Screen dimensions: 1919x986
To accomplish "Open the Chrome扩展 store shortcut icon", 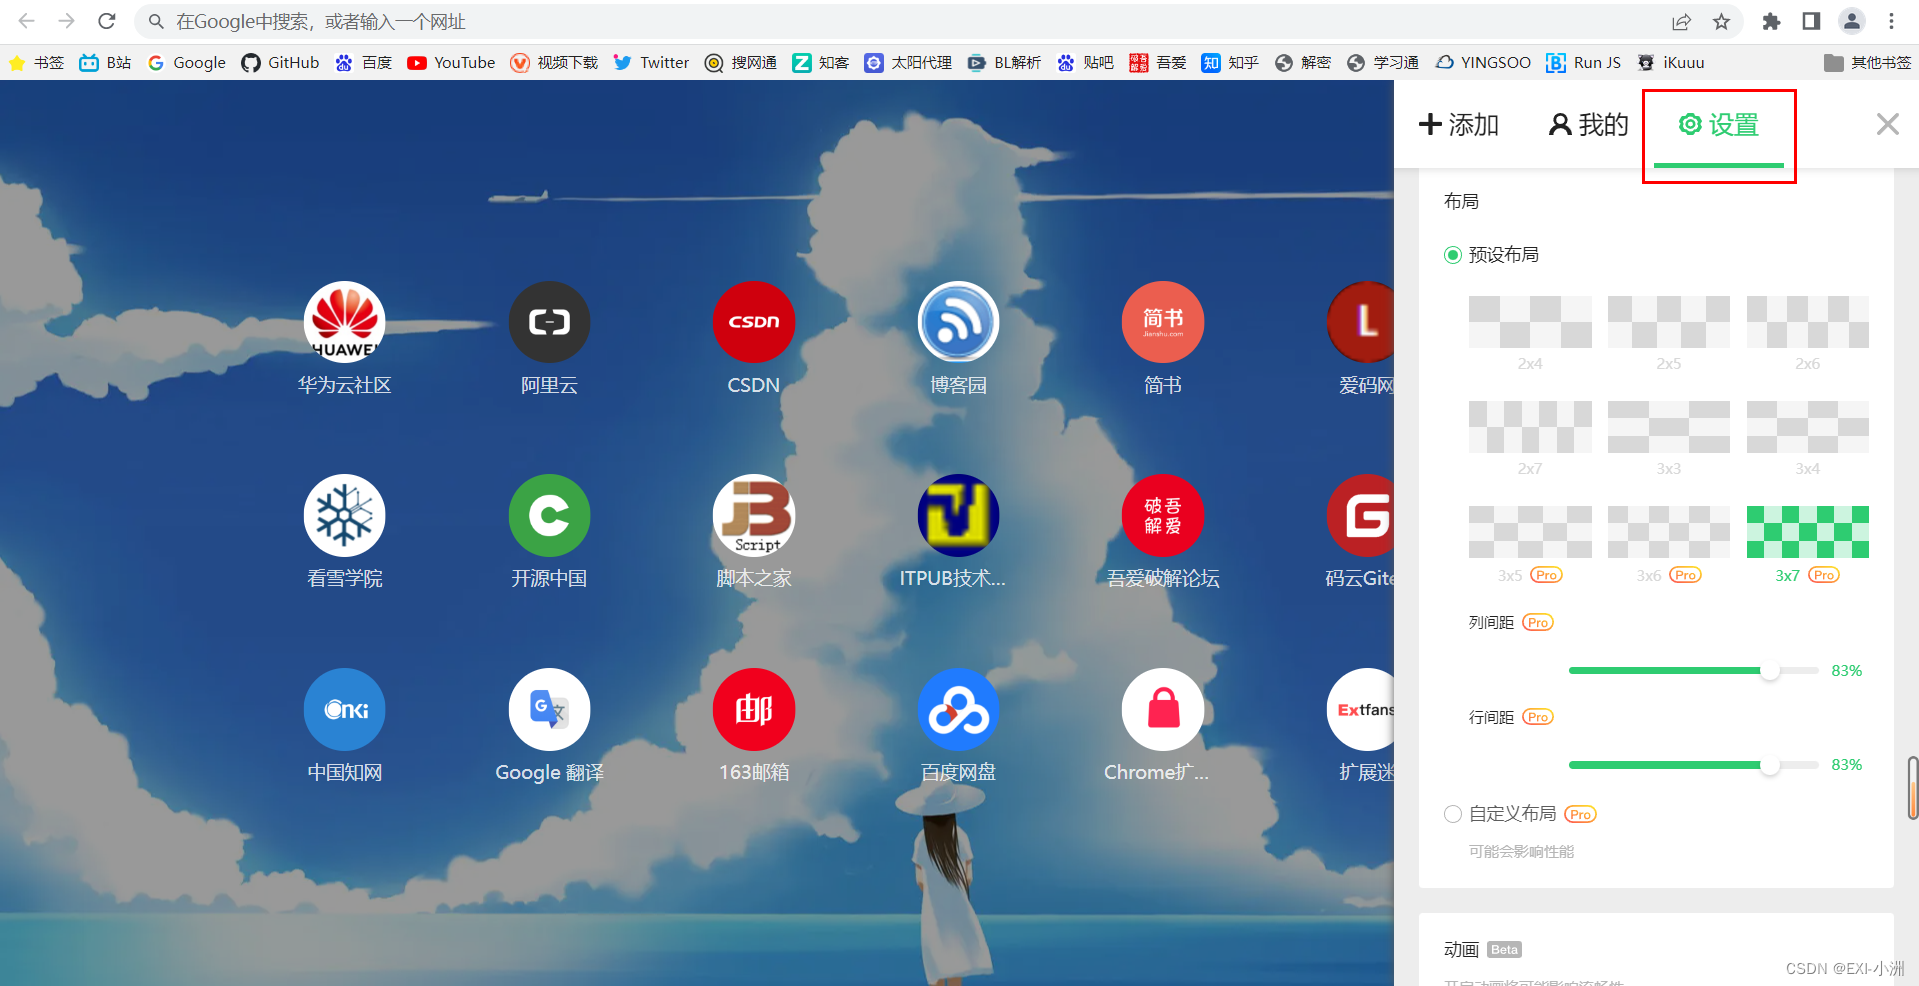I will pos(1163,709).
